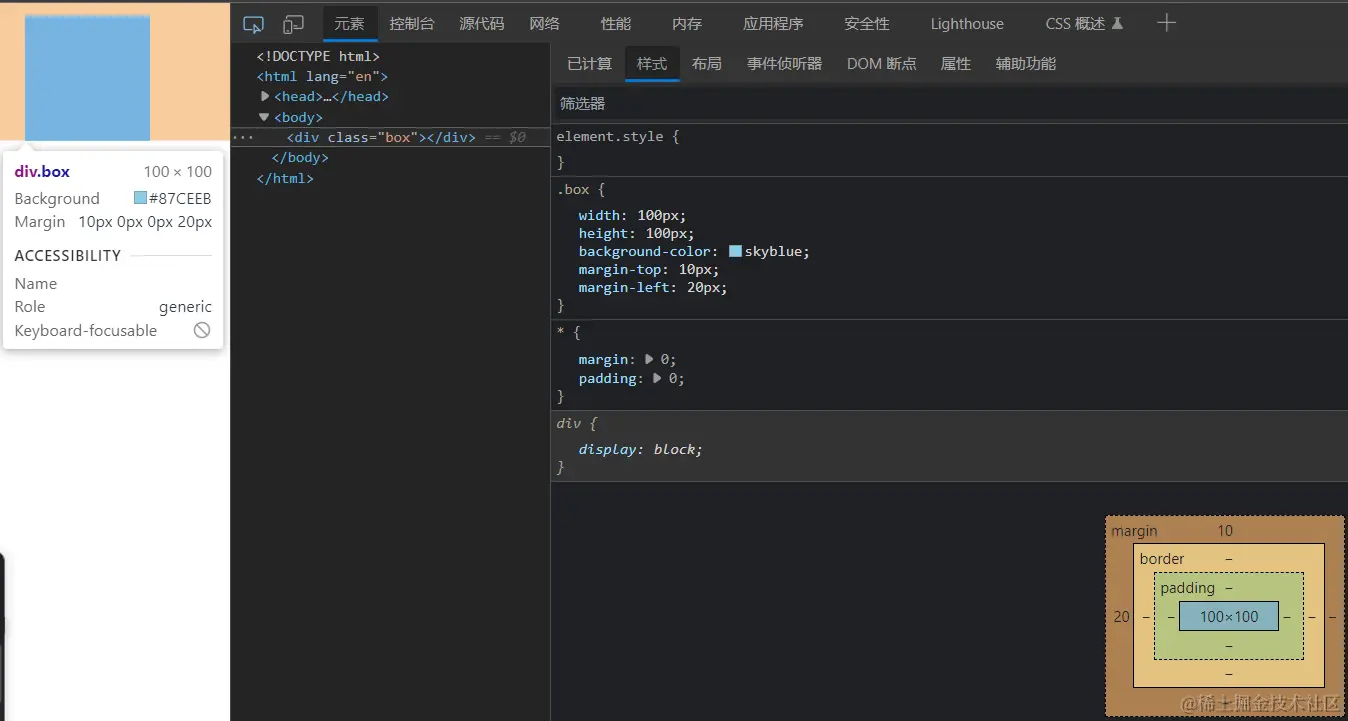The image size is (1348, 721).
Task: Open the 性能 tab
Action: click(616, 24)
